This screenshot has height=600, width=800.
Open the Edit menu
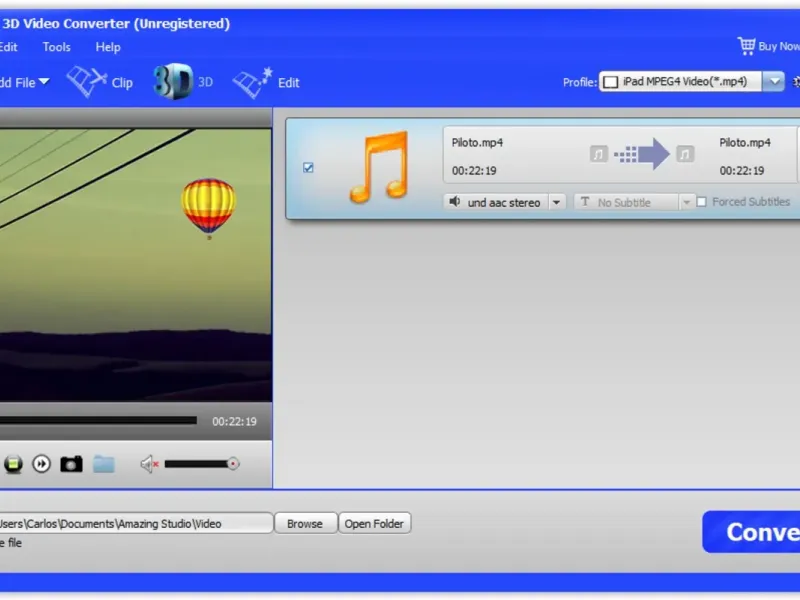[9, 47]
